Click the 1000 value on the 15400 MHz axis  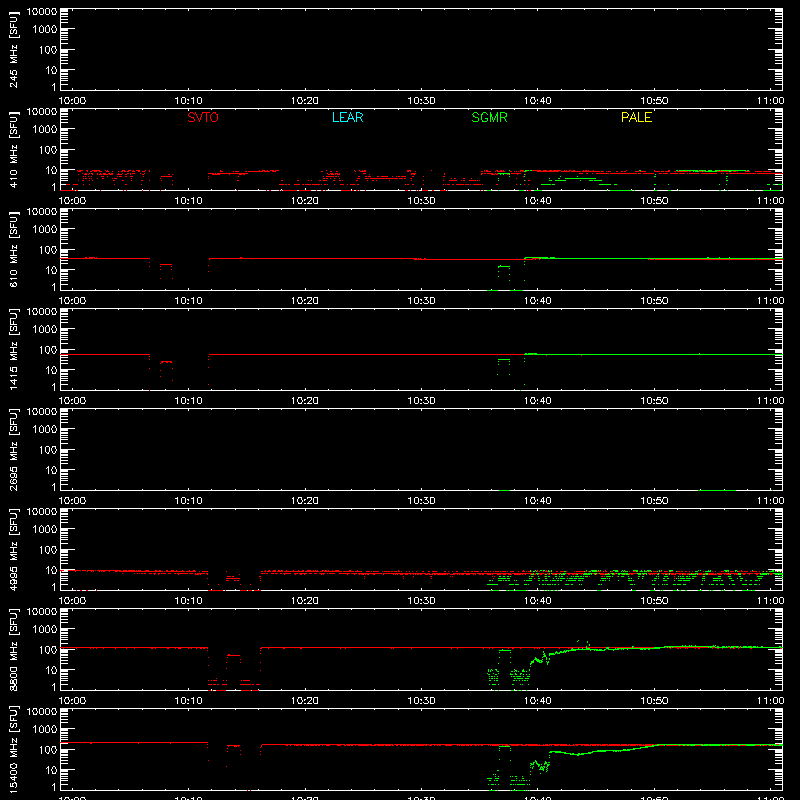[45, 730]
